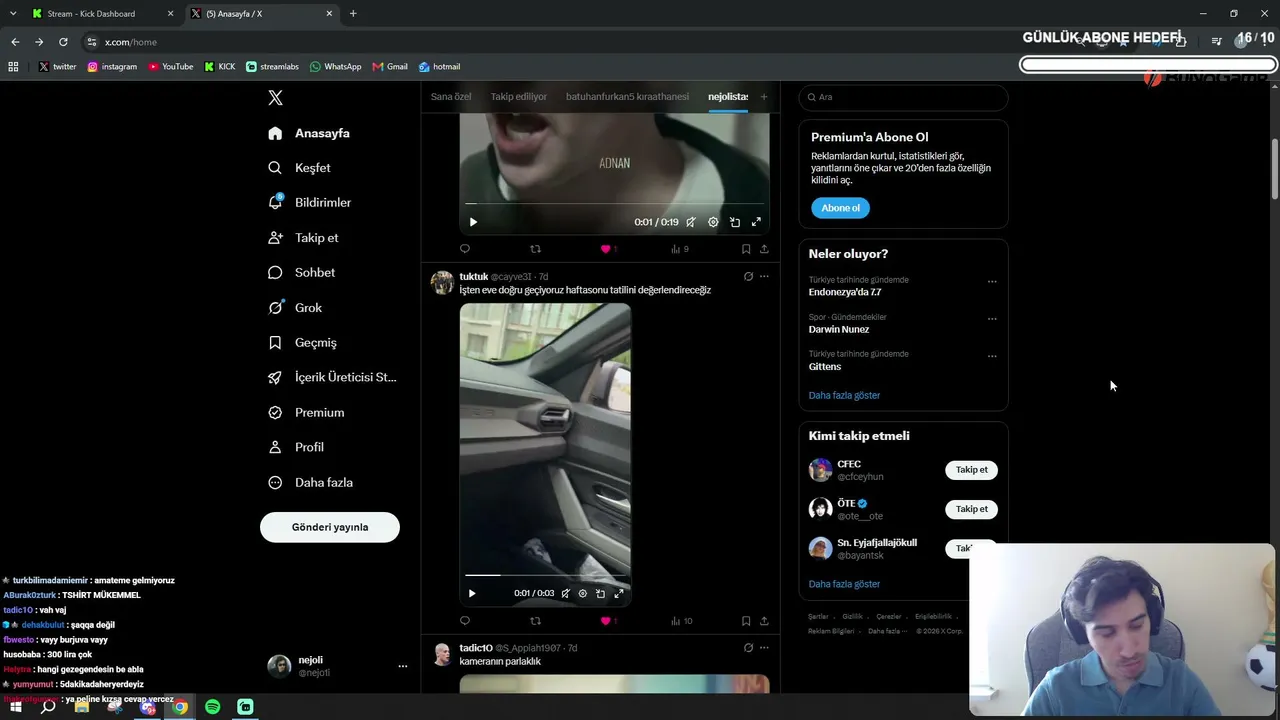The image size is (1280, 720).
Task: Reload the browser page
Action: [x=63, y=42]
